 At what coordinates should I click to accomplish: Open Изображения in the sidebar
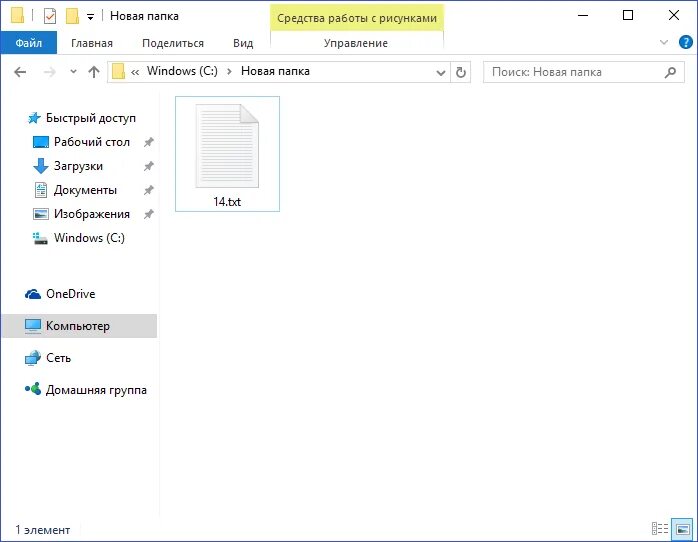tap(92, 214)
